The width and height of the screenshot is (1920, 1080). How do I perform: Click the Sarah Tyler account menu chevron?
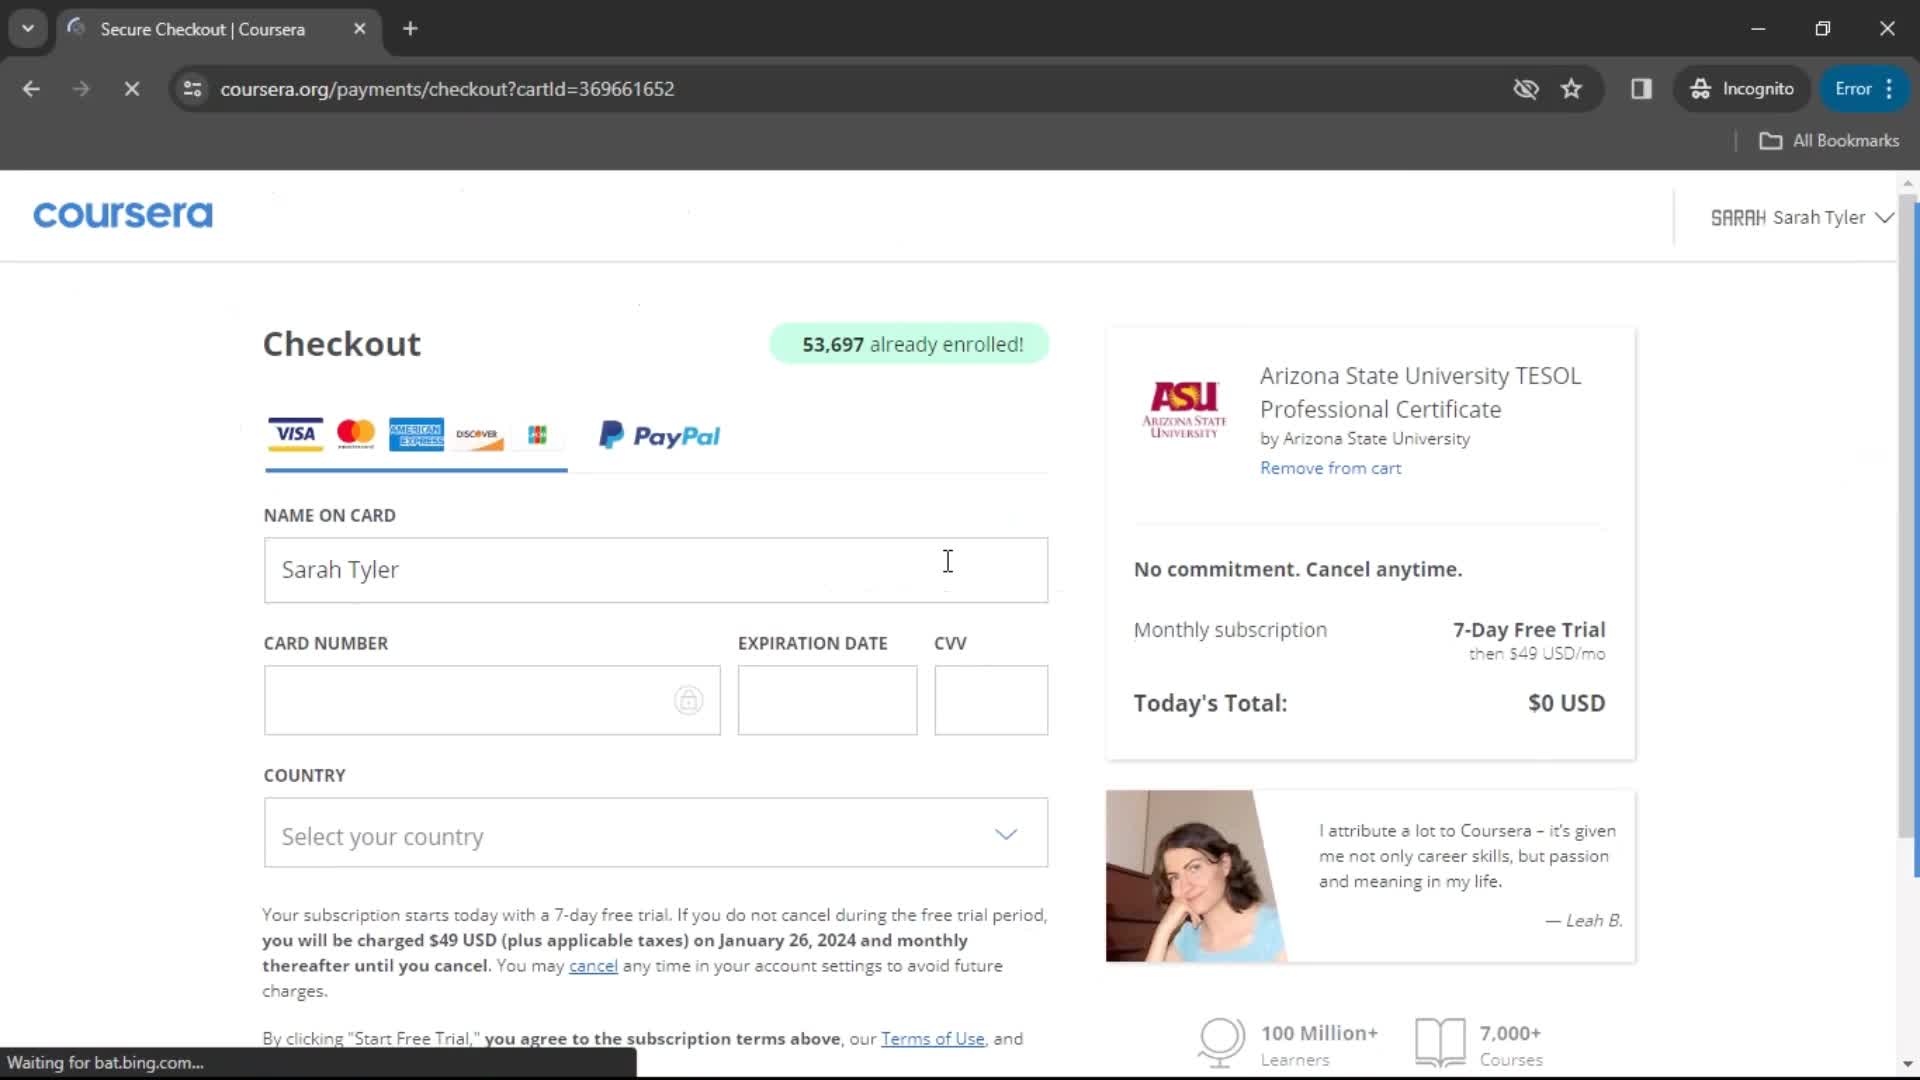tap(1887, 218)
